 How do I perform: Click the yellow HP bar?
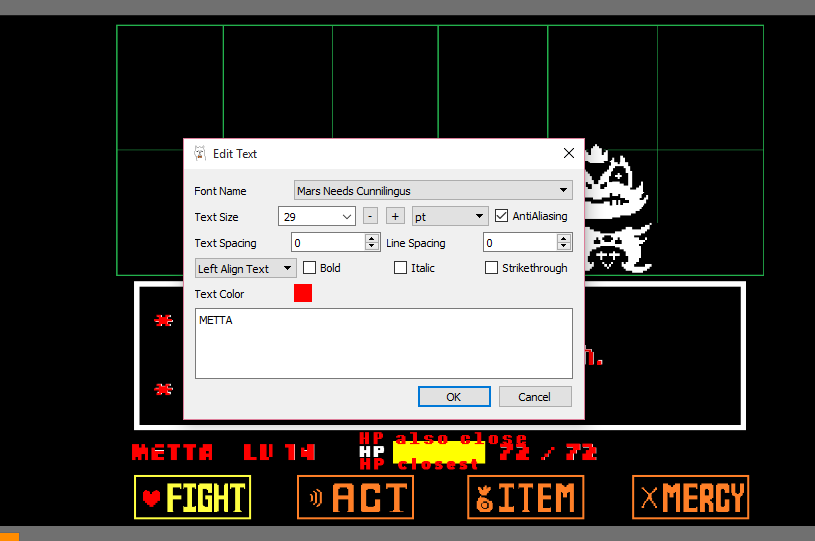(x=439, y=452)
